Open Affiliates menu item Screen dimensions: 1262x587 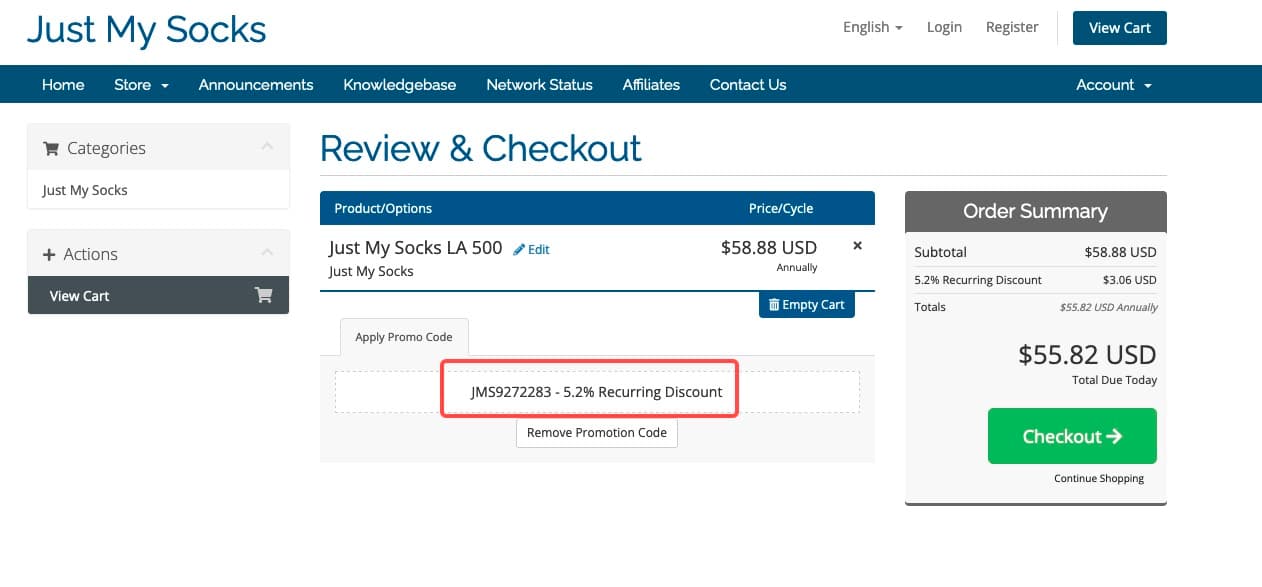click(x=651, y=85)
